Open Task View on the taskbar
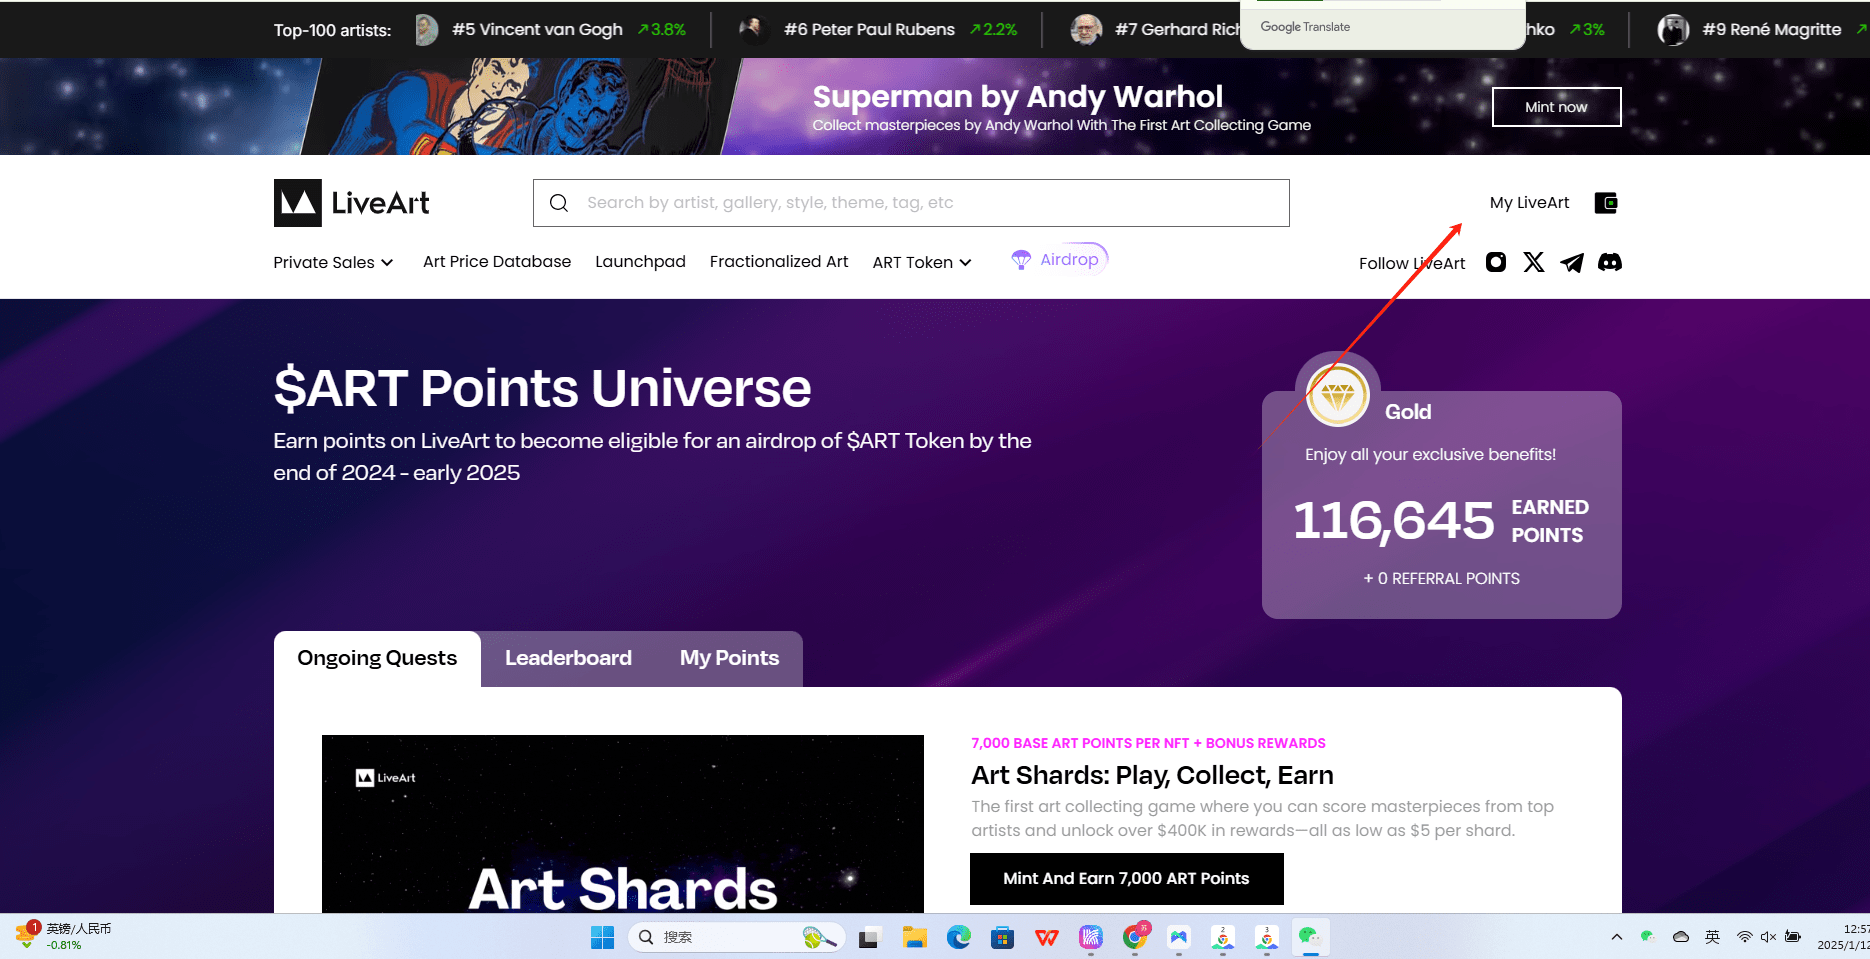 click(868, 937)
